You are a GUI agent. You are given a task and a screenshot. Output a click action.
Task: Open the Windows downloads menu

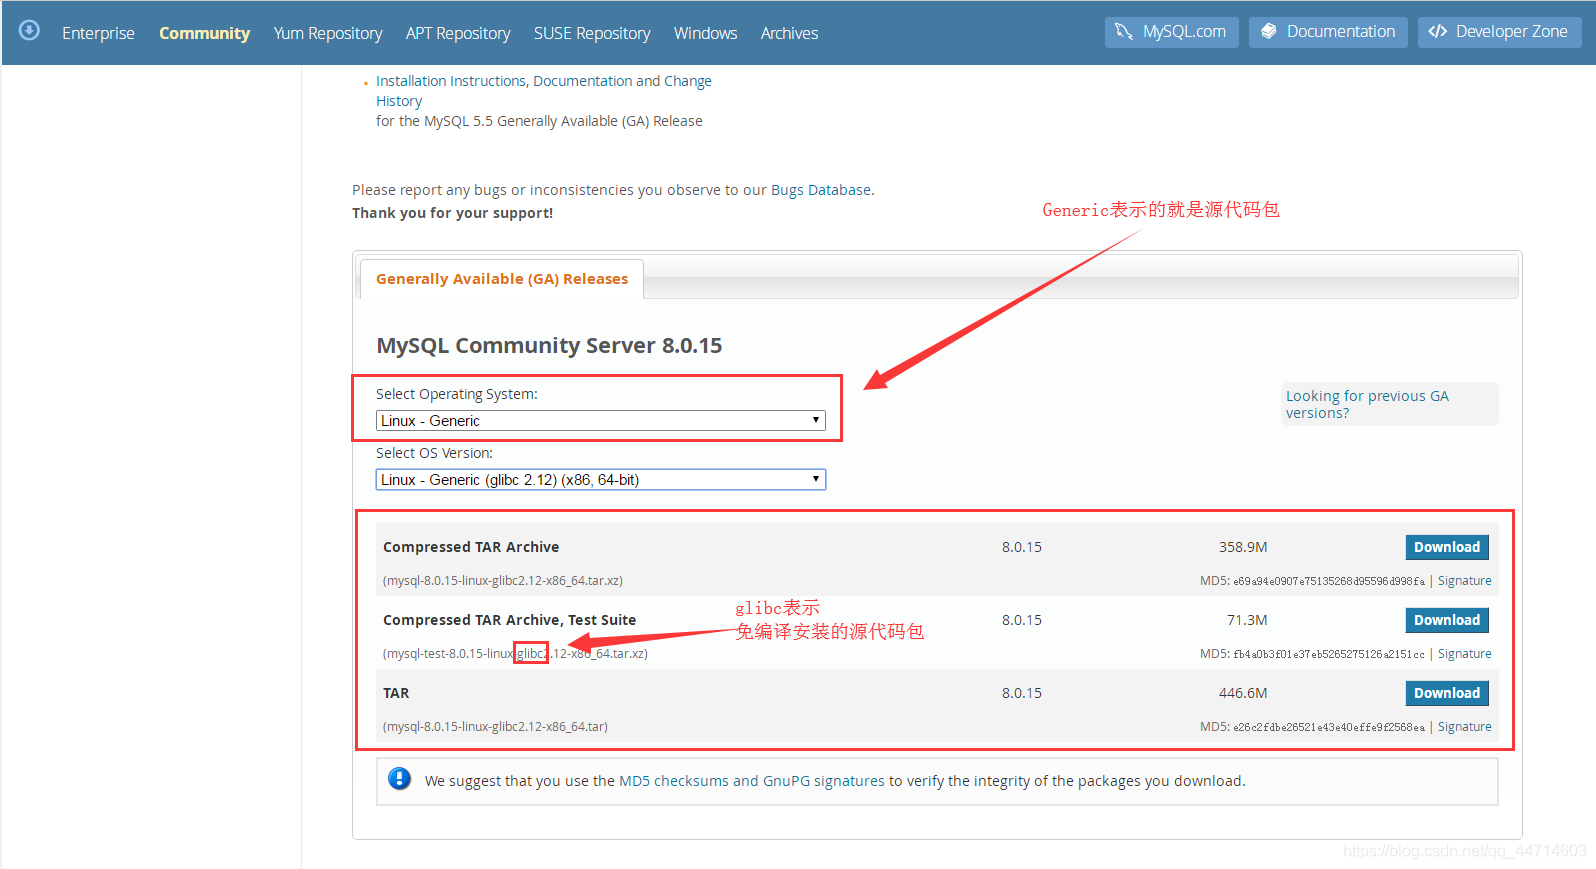coord(705,33)
